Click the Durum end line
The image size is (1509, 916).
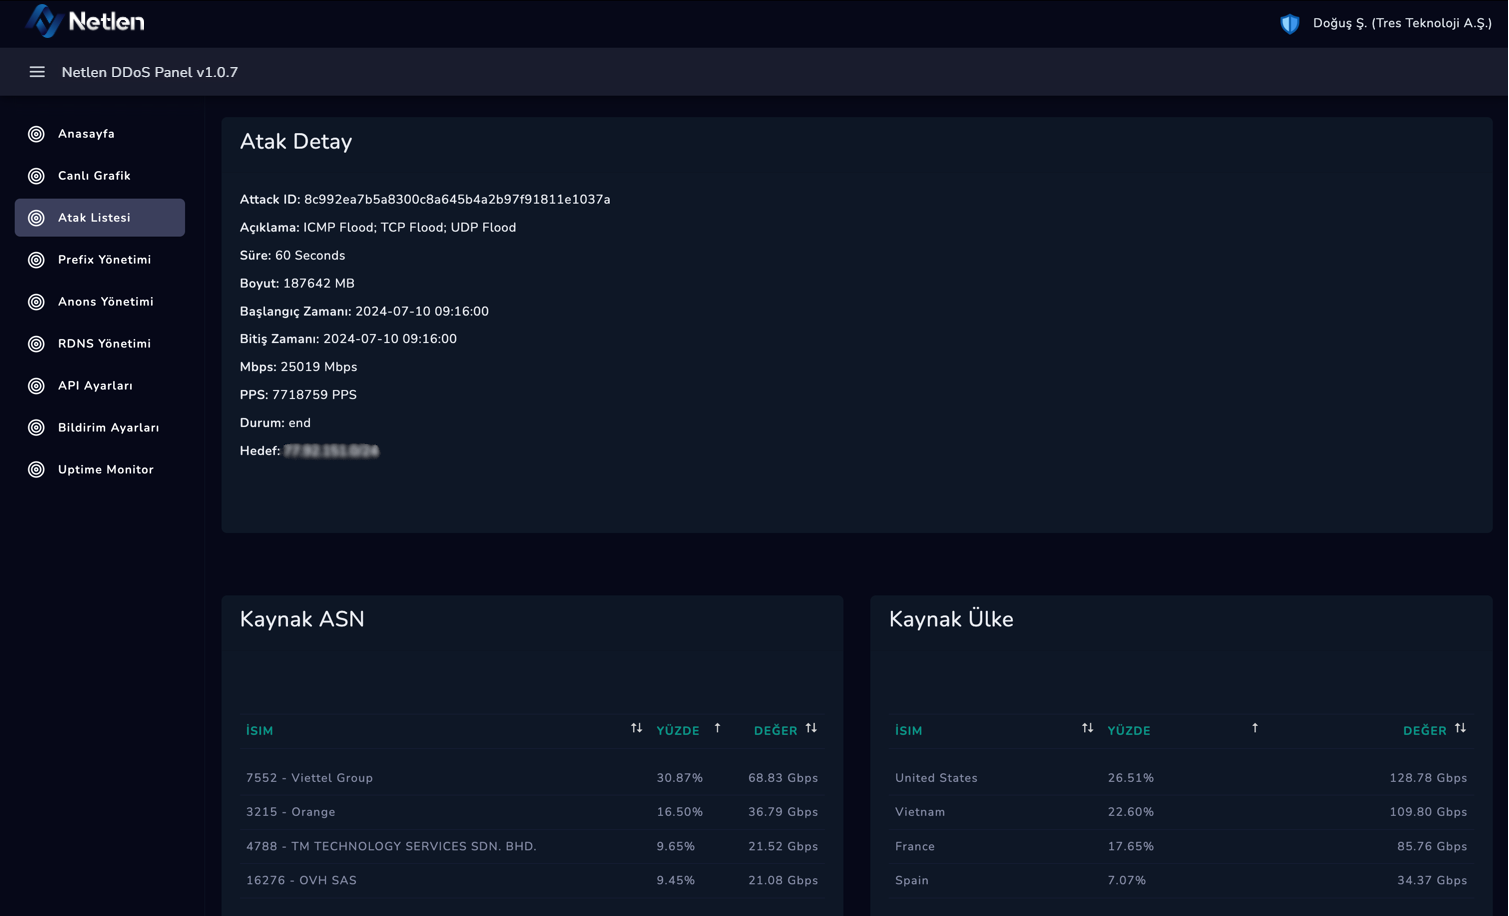(x=275, y=423)
